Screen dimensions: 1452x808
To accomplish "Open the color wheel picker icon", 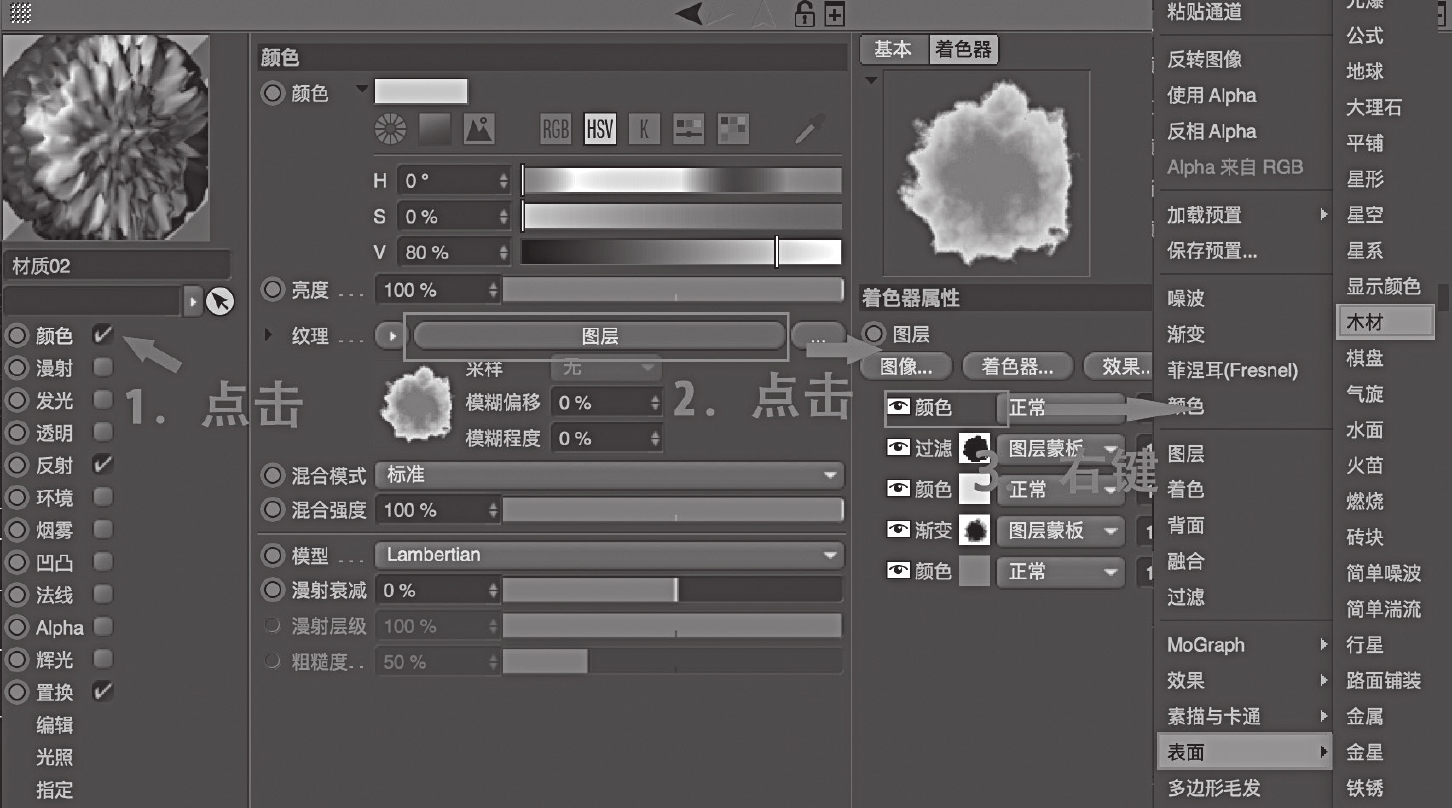I will point(390,129).
